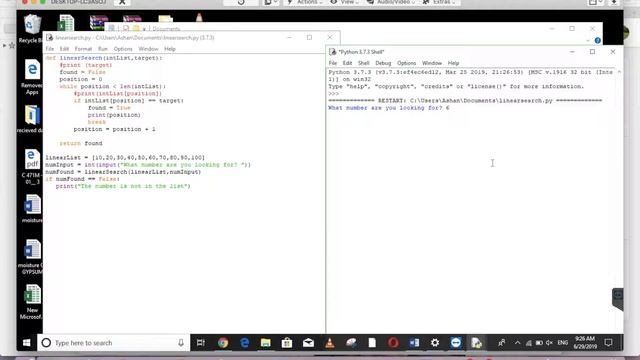Screen dimensions: 640x360
Task: Open Edit menu in linearsearch.py editor
Action: (x=64, y=49)
